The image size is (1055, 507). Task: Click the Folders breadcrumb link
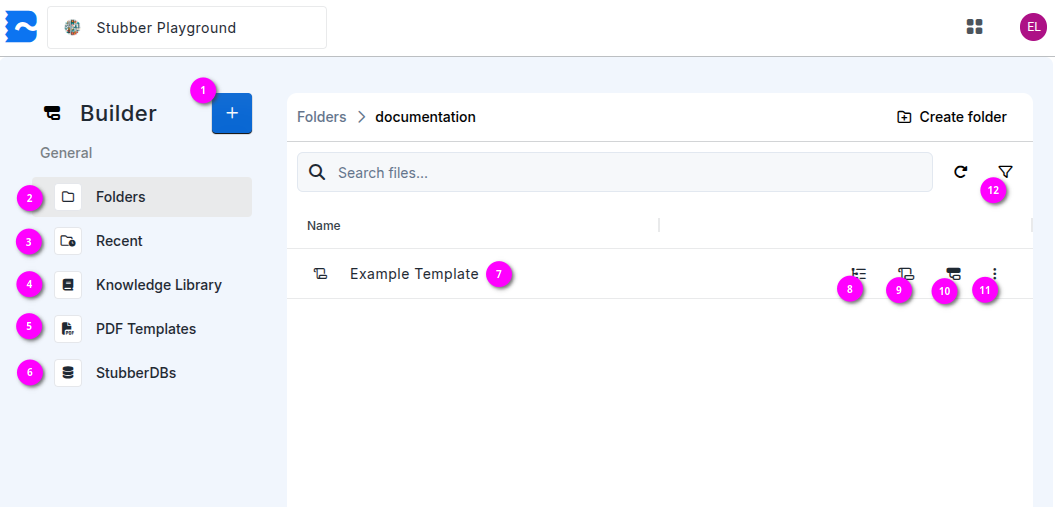coord(321,117)
